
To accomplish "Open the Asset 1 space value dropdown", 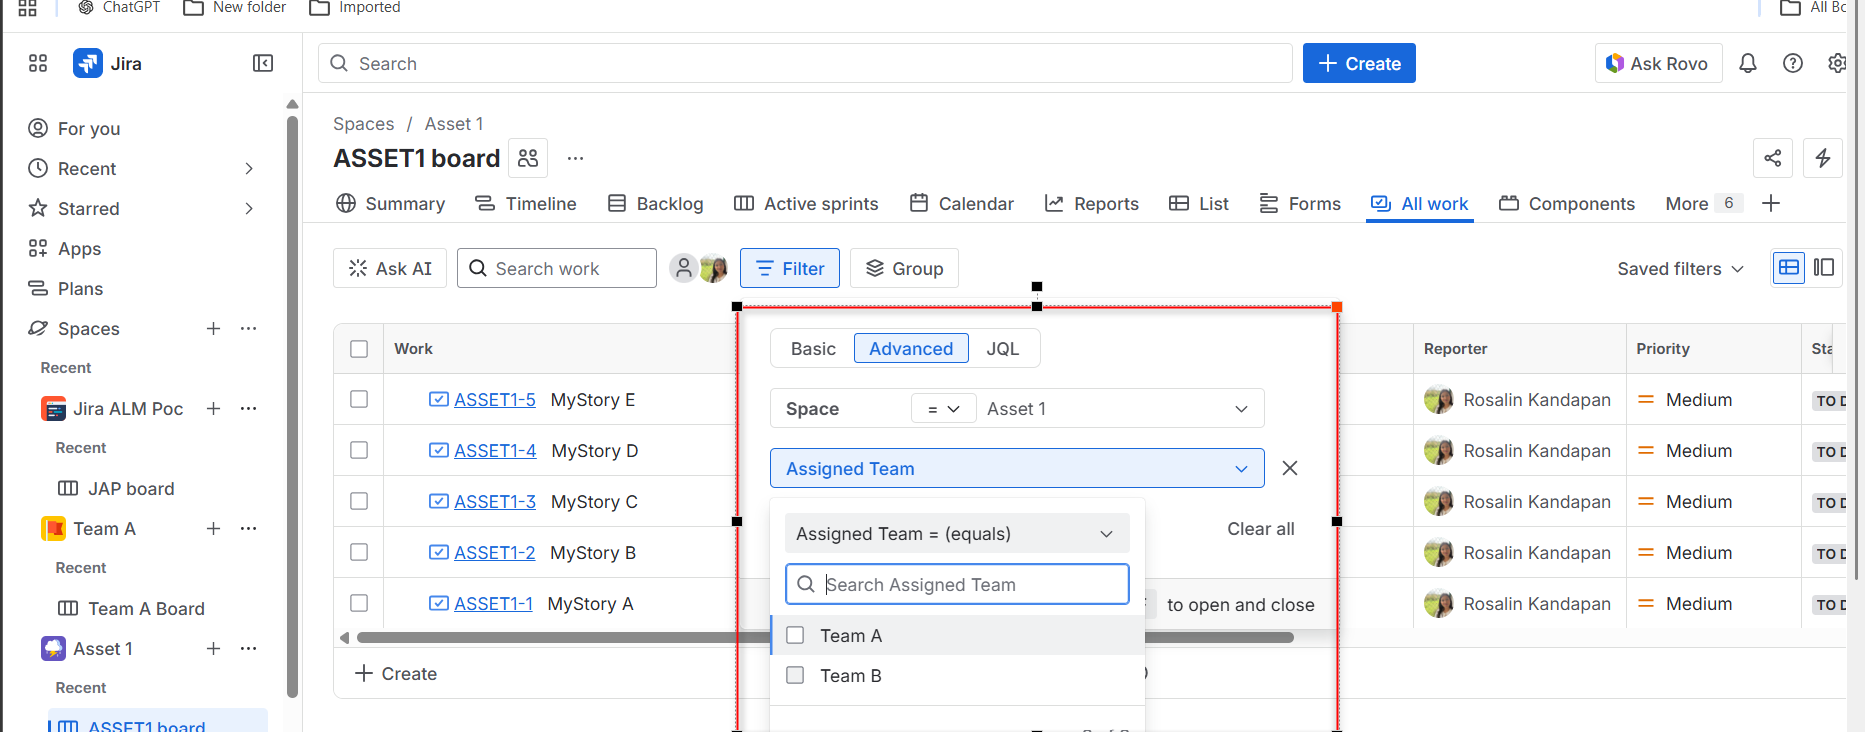I will pyautogui.click(x=1118, y=408).
